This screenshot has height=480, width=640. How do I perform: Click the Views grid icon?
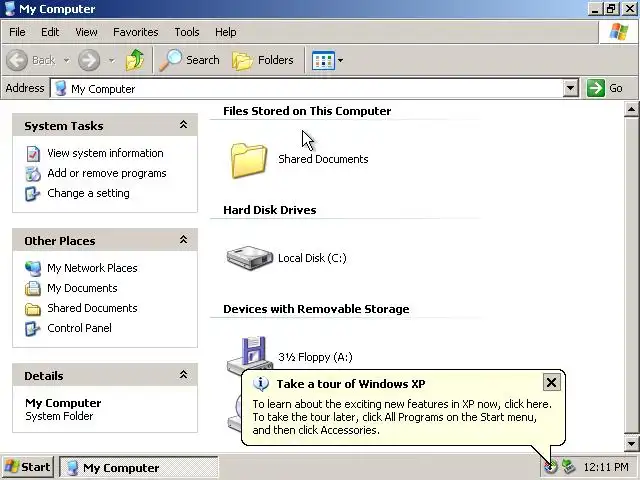[x=323, y=60]
